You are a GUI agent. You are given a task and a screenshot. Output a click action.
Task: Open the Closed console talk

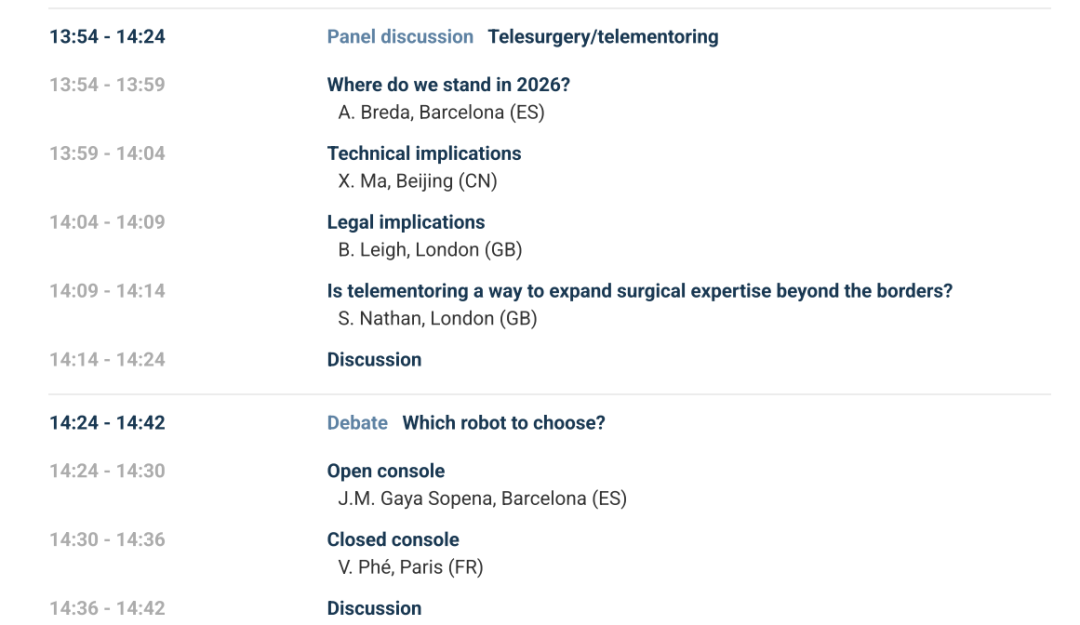coord(393,540)
